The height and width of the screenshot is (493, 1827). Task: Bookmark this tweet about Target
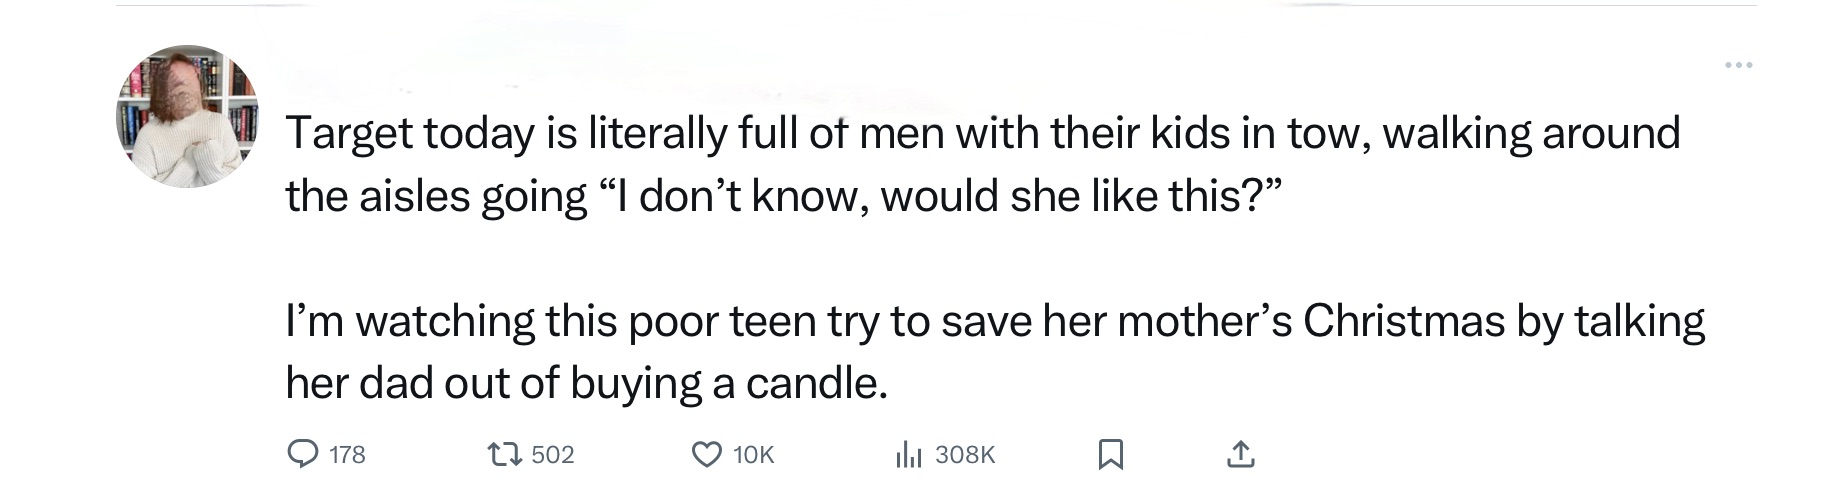click(x=1109, y=456)
